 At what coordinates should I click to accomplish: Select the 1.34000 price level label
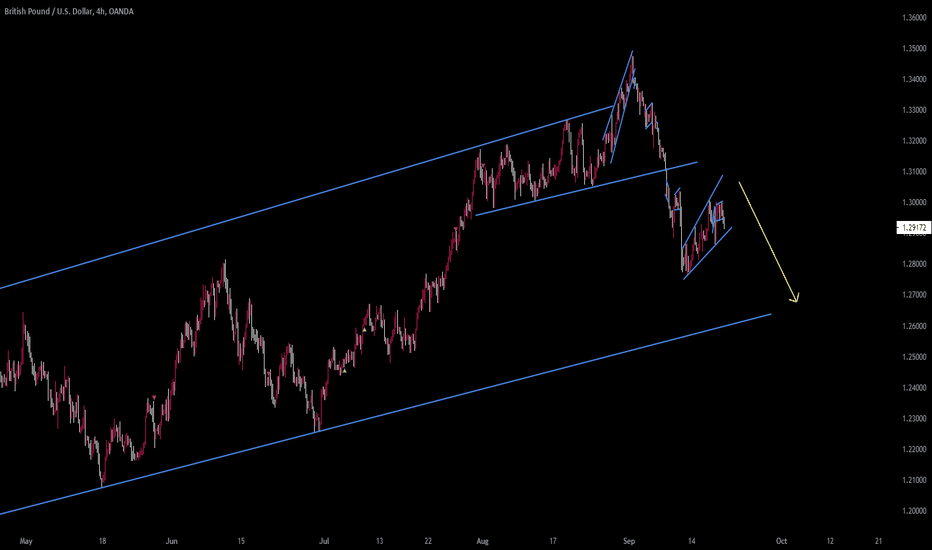click(914, 79)
